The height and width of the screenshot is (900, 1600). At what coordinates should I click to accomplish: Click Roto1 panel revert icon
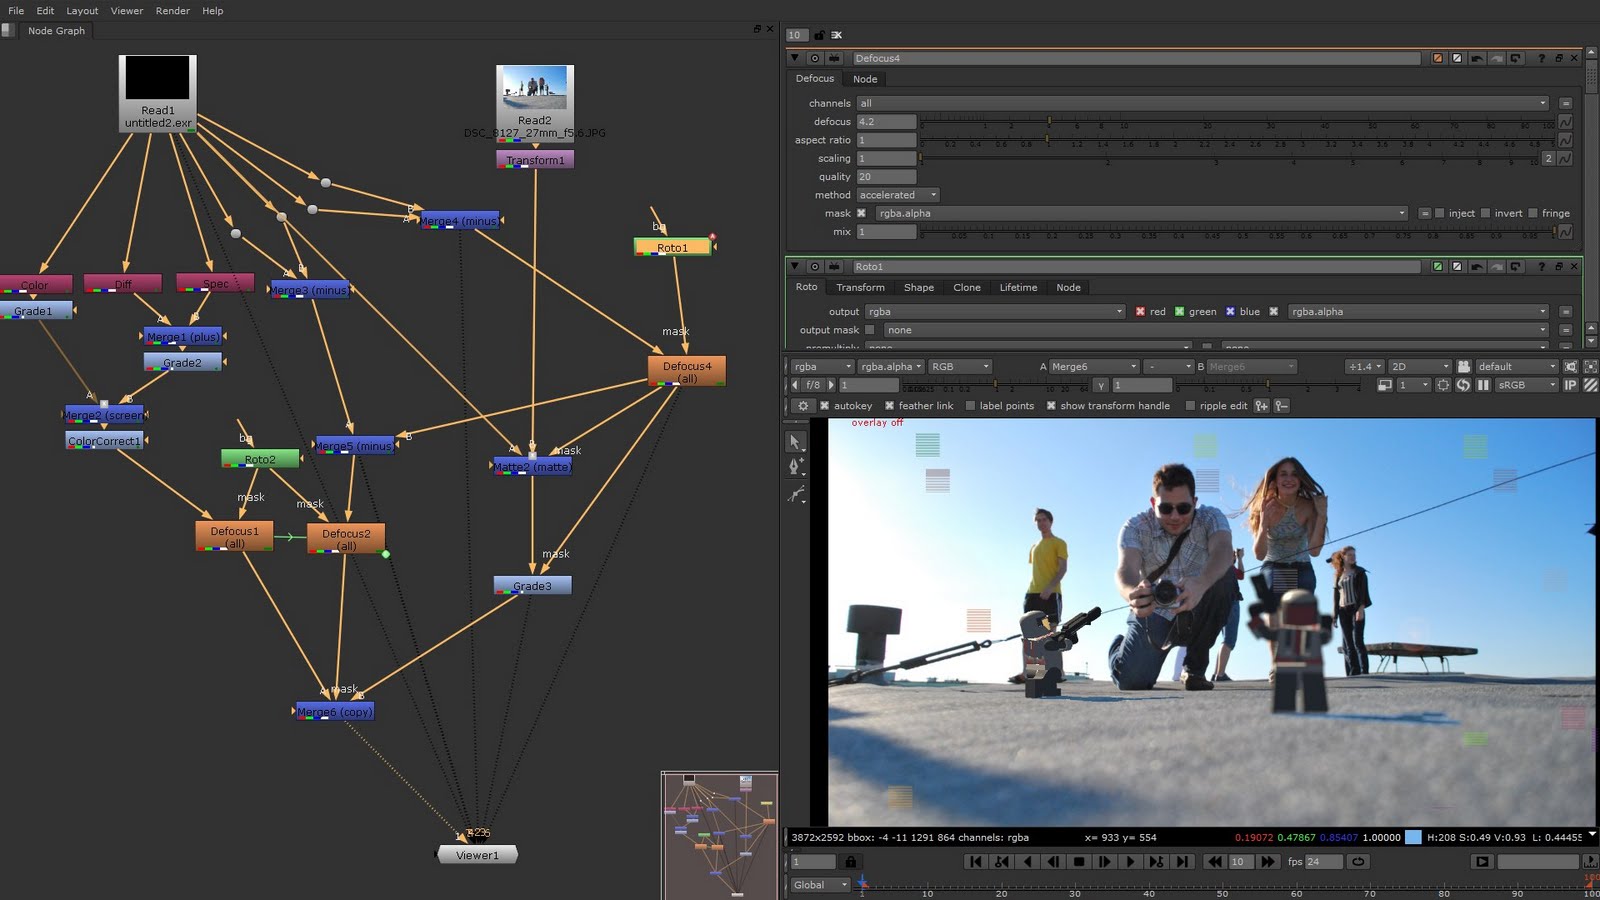click(1515, 267)
